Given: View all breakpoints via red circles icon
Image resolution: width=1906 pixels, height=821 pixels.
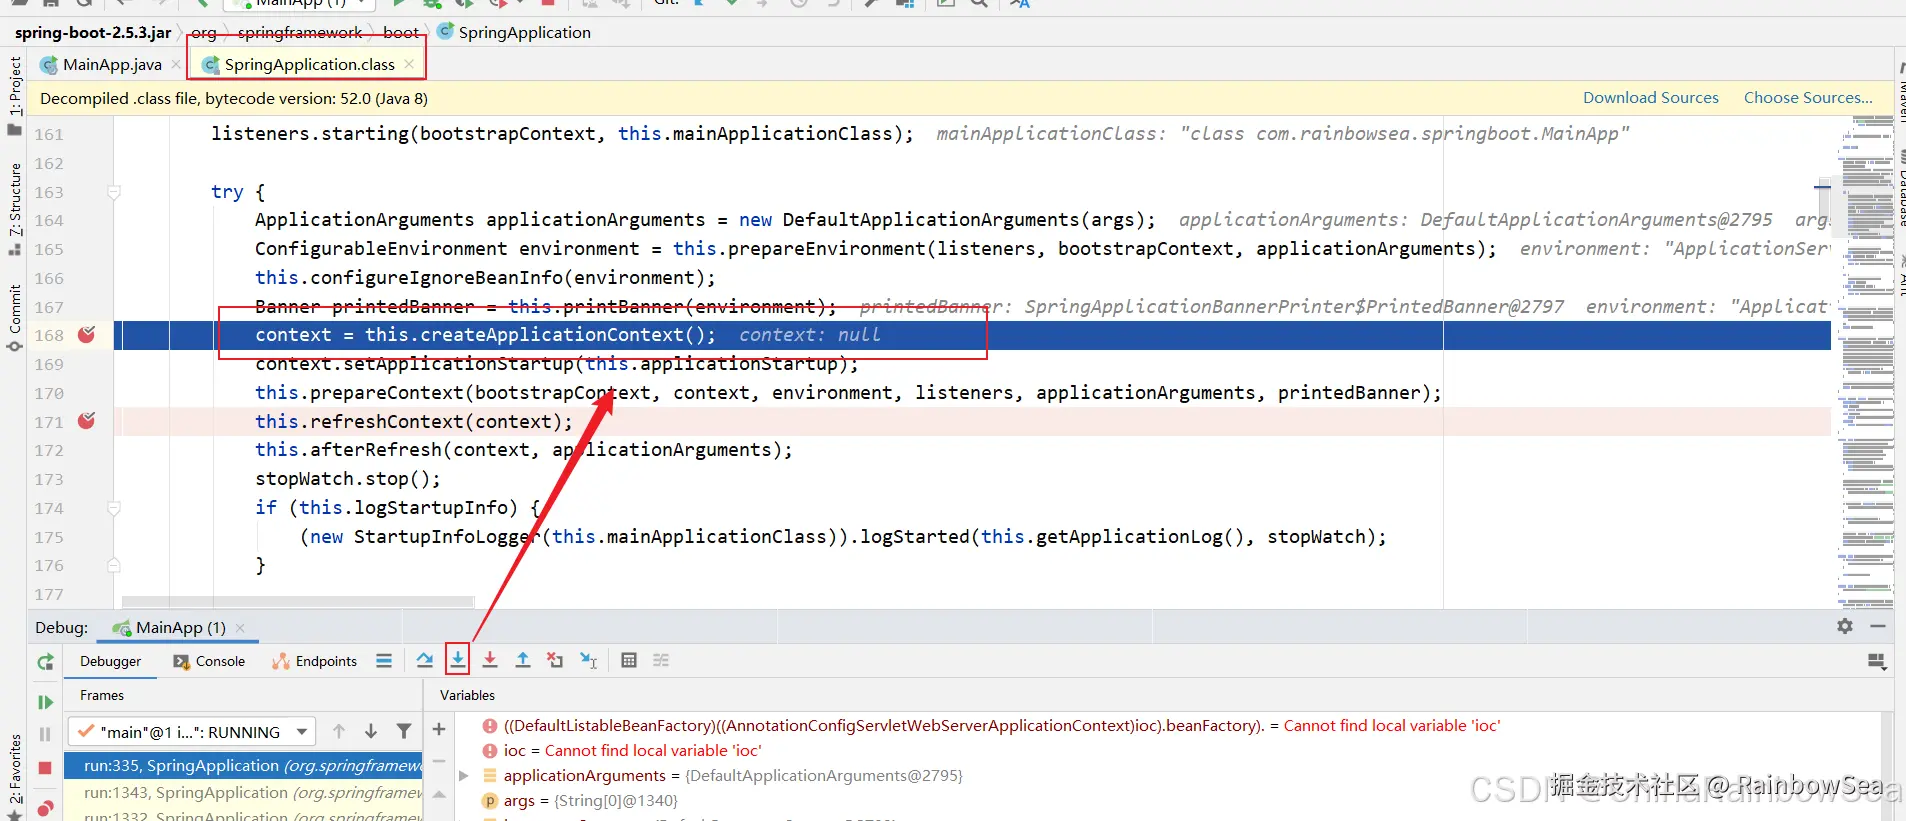Looking at the screenshot, I should coord(45,807).
